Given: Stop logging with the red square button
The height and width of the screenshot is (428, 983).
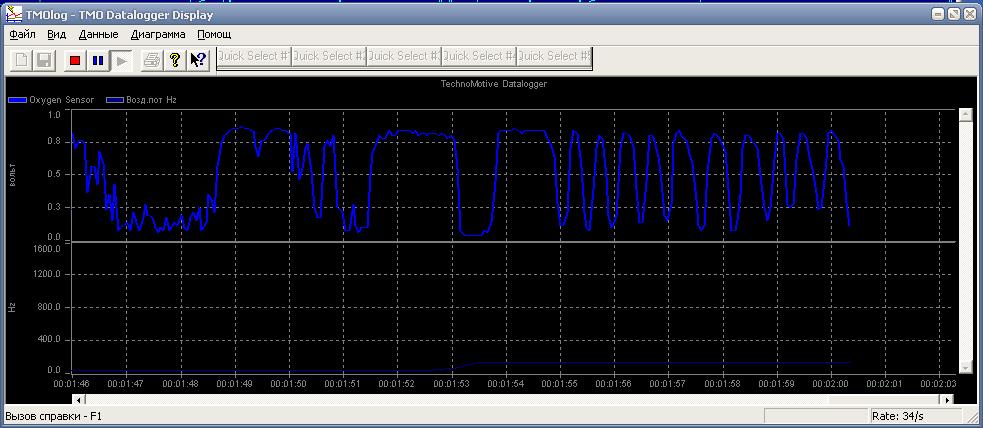Looking at the screenshot, I should (74, 60).
